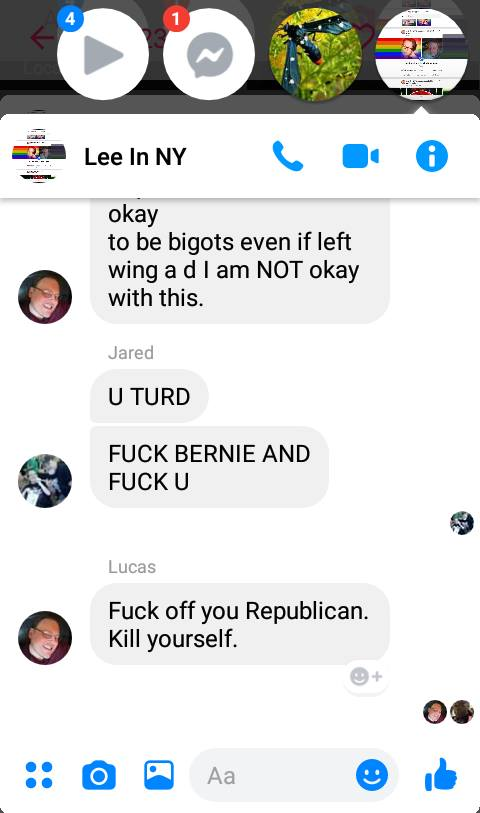480x813 pixels.
Task: Open the emoji picker in the message field
Action: (x=372, y=776)
